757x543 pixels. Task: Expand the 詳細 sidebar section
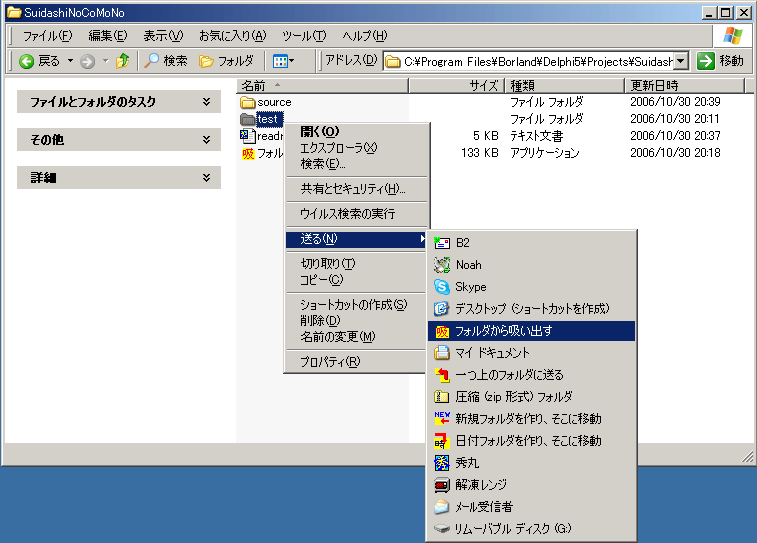(206, 178)
